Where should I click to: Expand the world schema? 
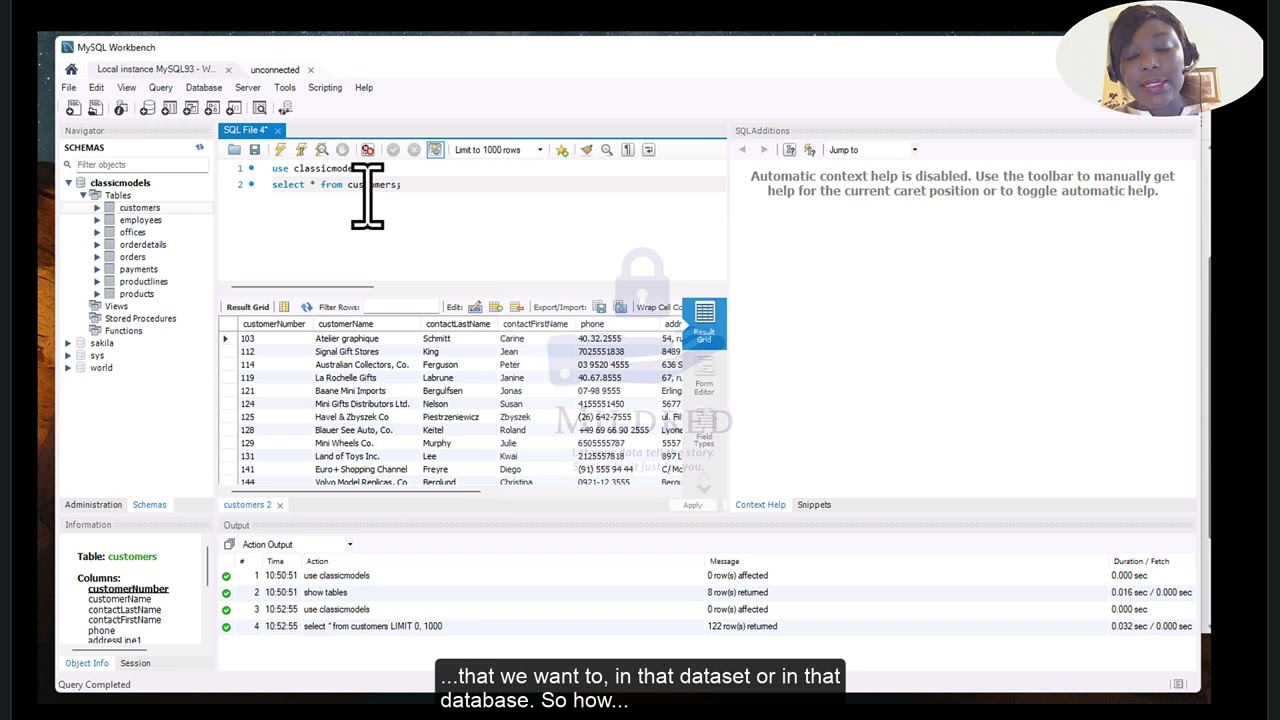[x=69, y=368]
